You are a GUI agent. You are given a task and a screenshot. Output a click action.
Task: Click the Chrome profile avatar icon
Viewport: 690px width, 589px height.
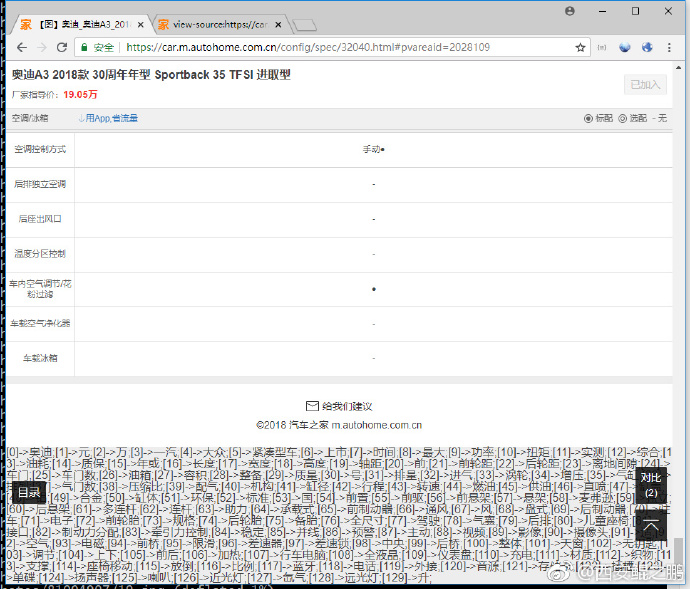[x=569, y=11]
